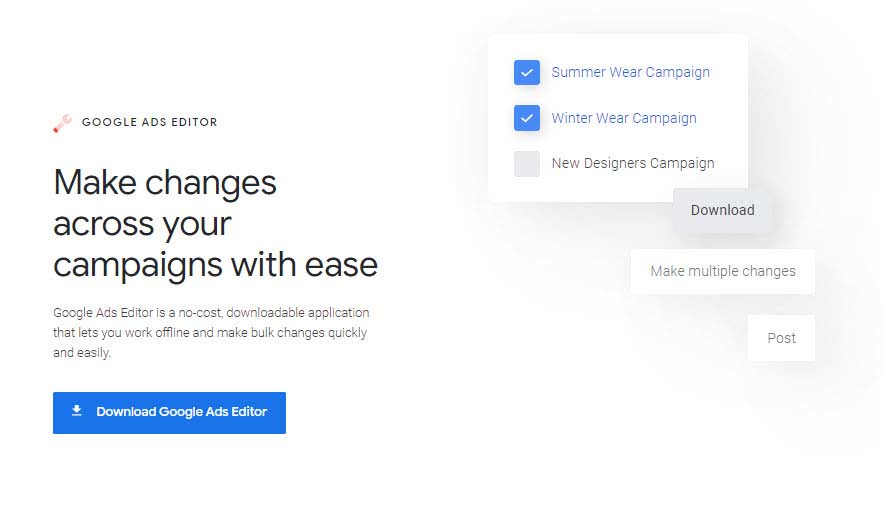The image size is (884, 511).
Task: Click the download arrow icon in blue button
Action: (x=77, y=411)
